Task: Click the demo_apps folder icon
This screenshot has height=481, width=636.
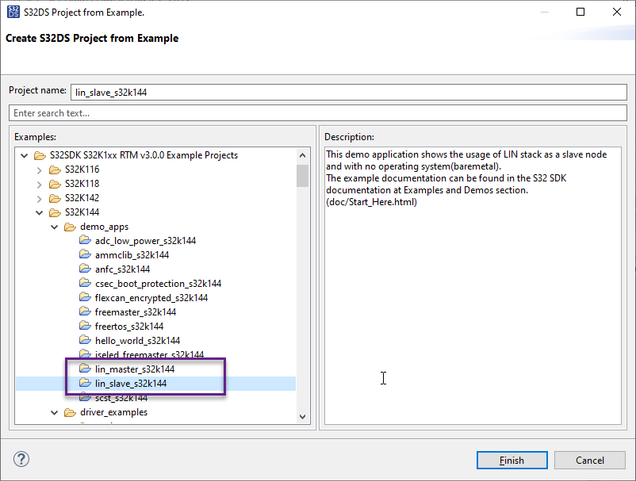Action: click(x=70, y=227)
